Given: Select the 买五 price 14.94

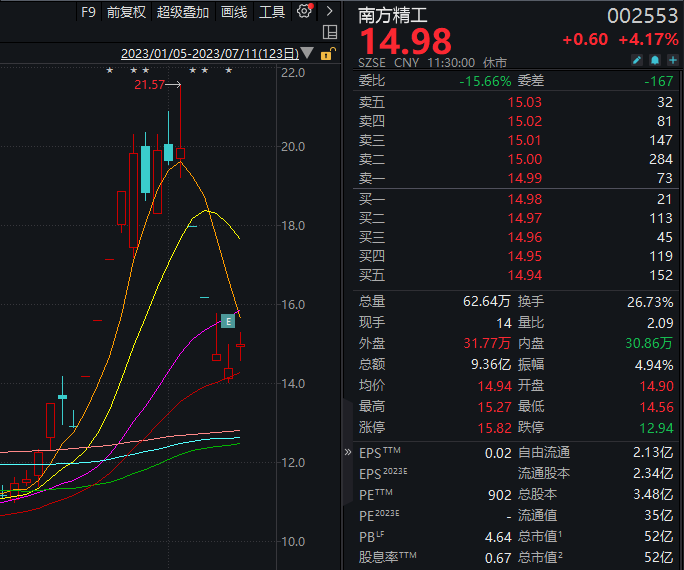Looking at the screenshot, I should (x=524, y=275).
